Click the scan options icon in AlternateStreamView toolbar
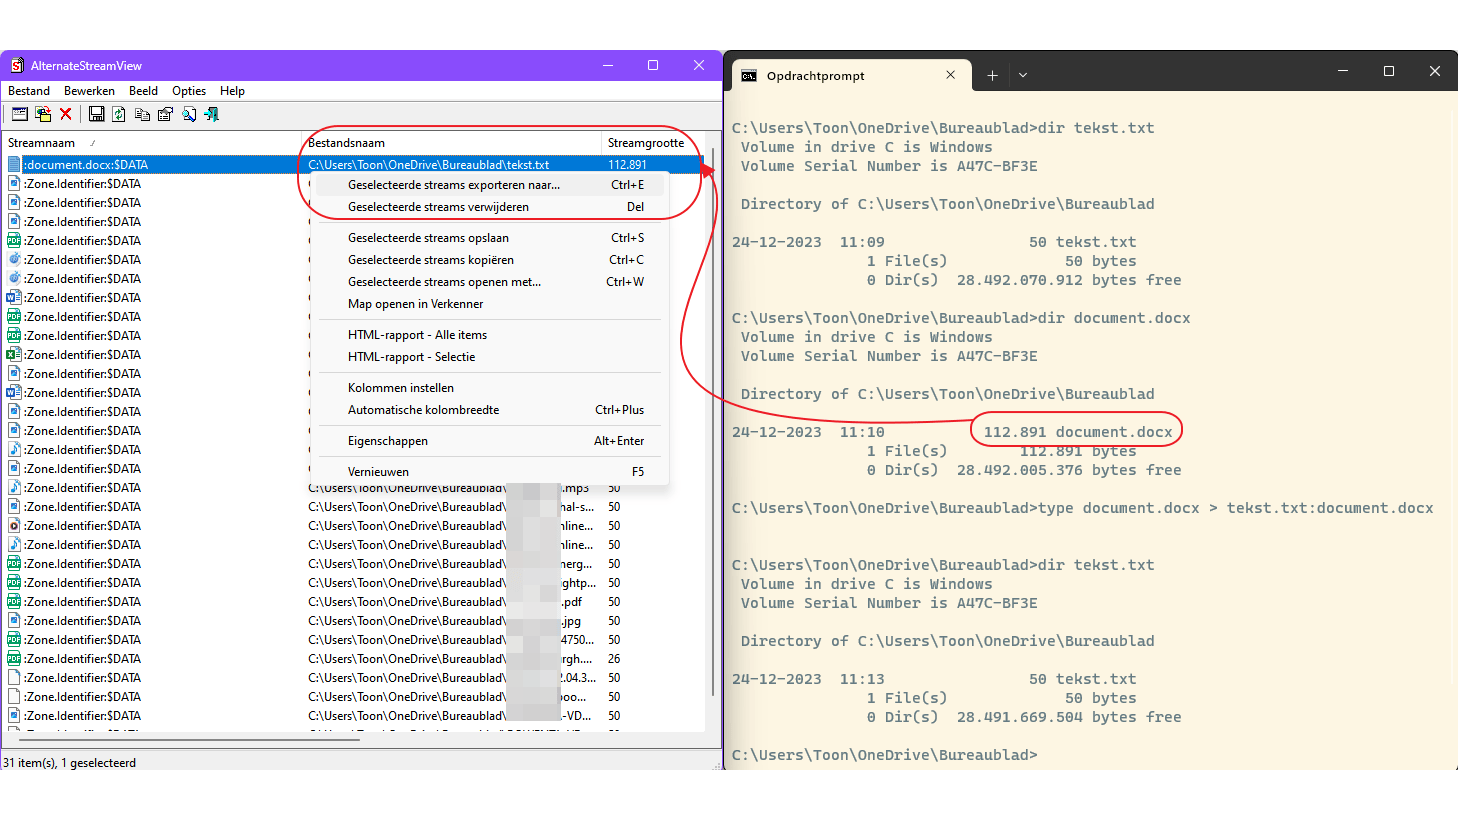Image resolution: width=1458 pixels, height=820 pixels. [x=19, y=114]
